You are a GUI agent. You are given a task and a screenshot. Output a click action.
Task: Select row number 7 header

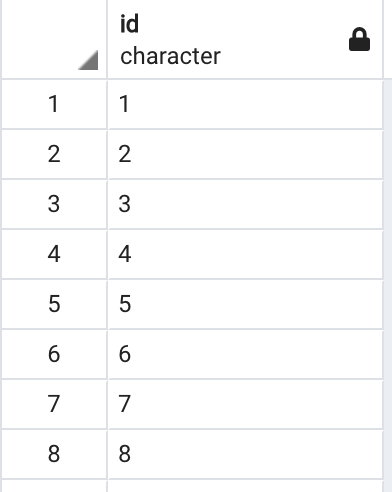[54, 404]
